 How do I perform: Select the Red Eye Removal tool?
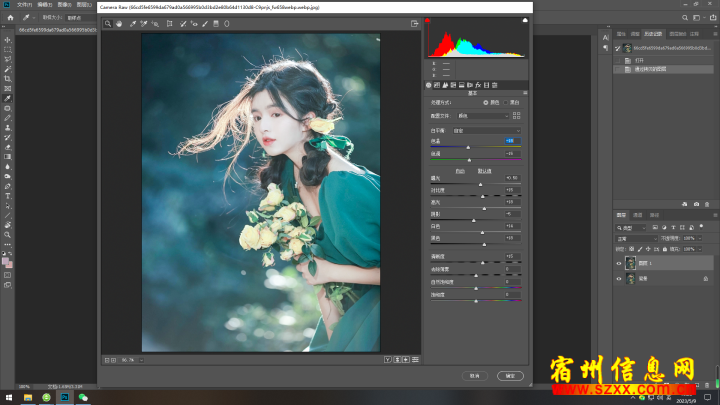[x=194, y=24]
